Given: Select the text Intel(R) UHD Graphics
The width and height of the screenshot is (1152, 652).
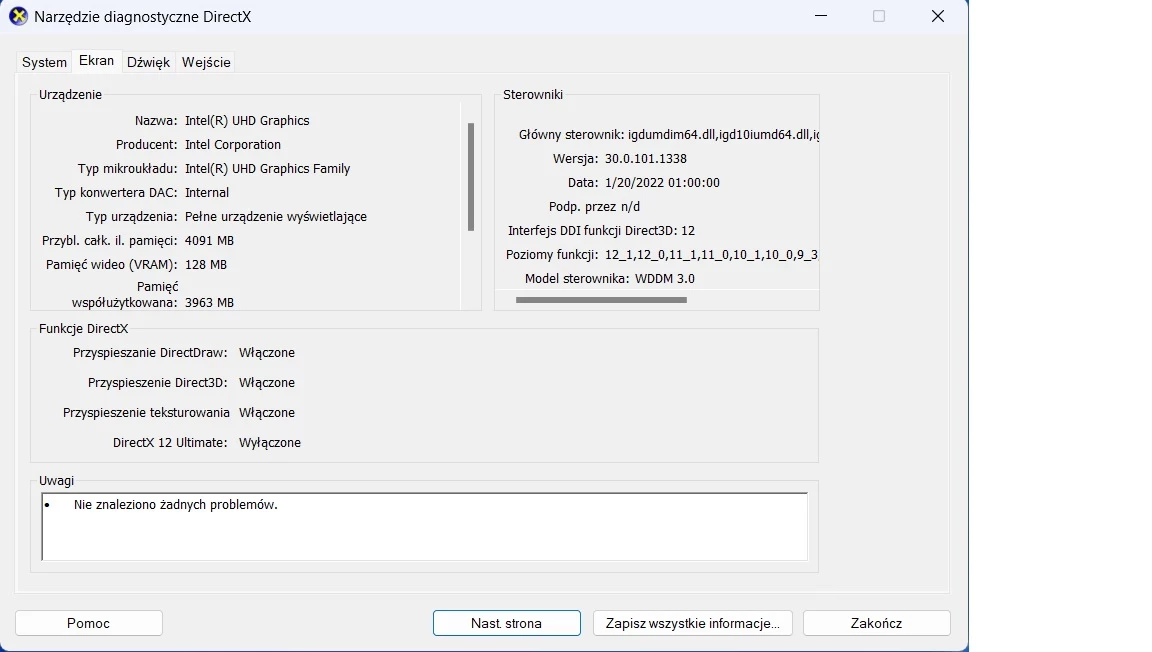Looking at the screenshot, I should click(248, 121).
